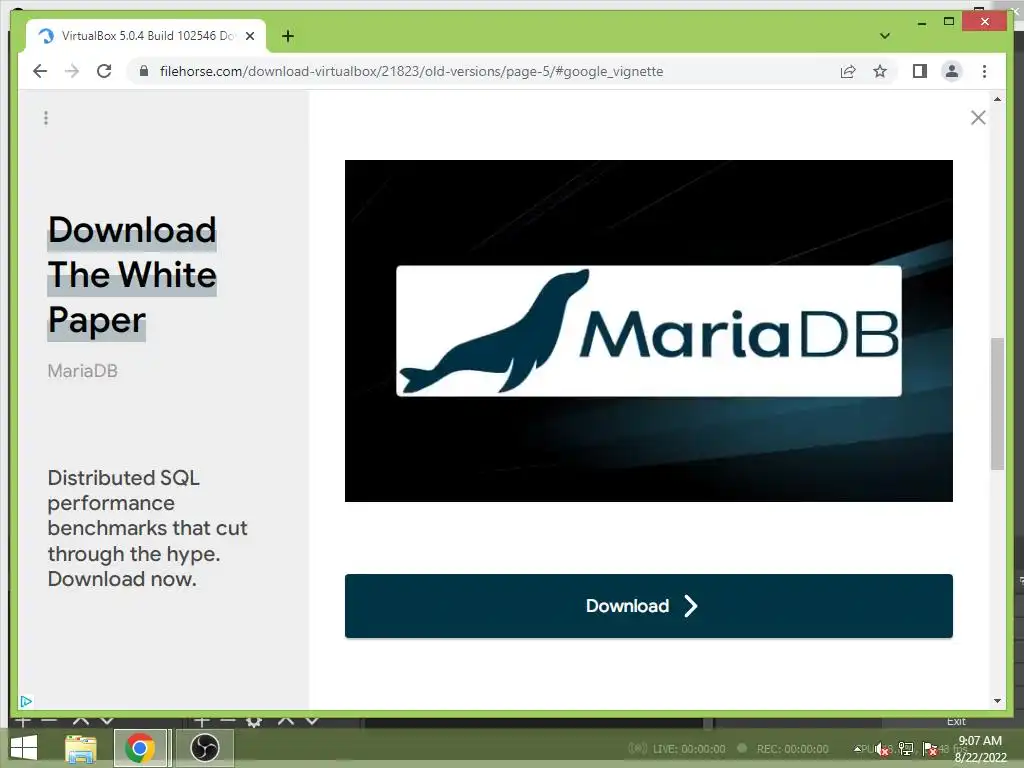Image resolution: width=1024 pixels, height=768 pixels.
Task: Maximize the Chrome window
Action: [x=949, y=22]
